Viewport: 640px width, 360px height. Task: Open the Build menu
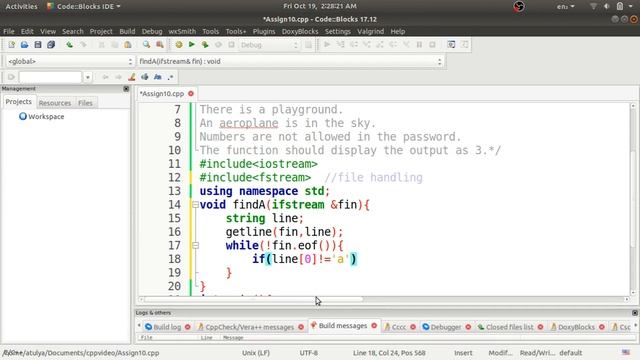point(127,31)
